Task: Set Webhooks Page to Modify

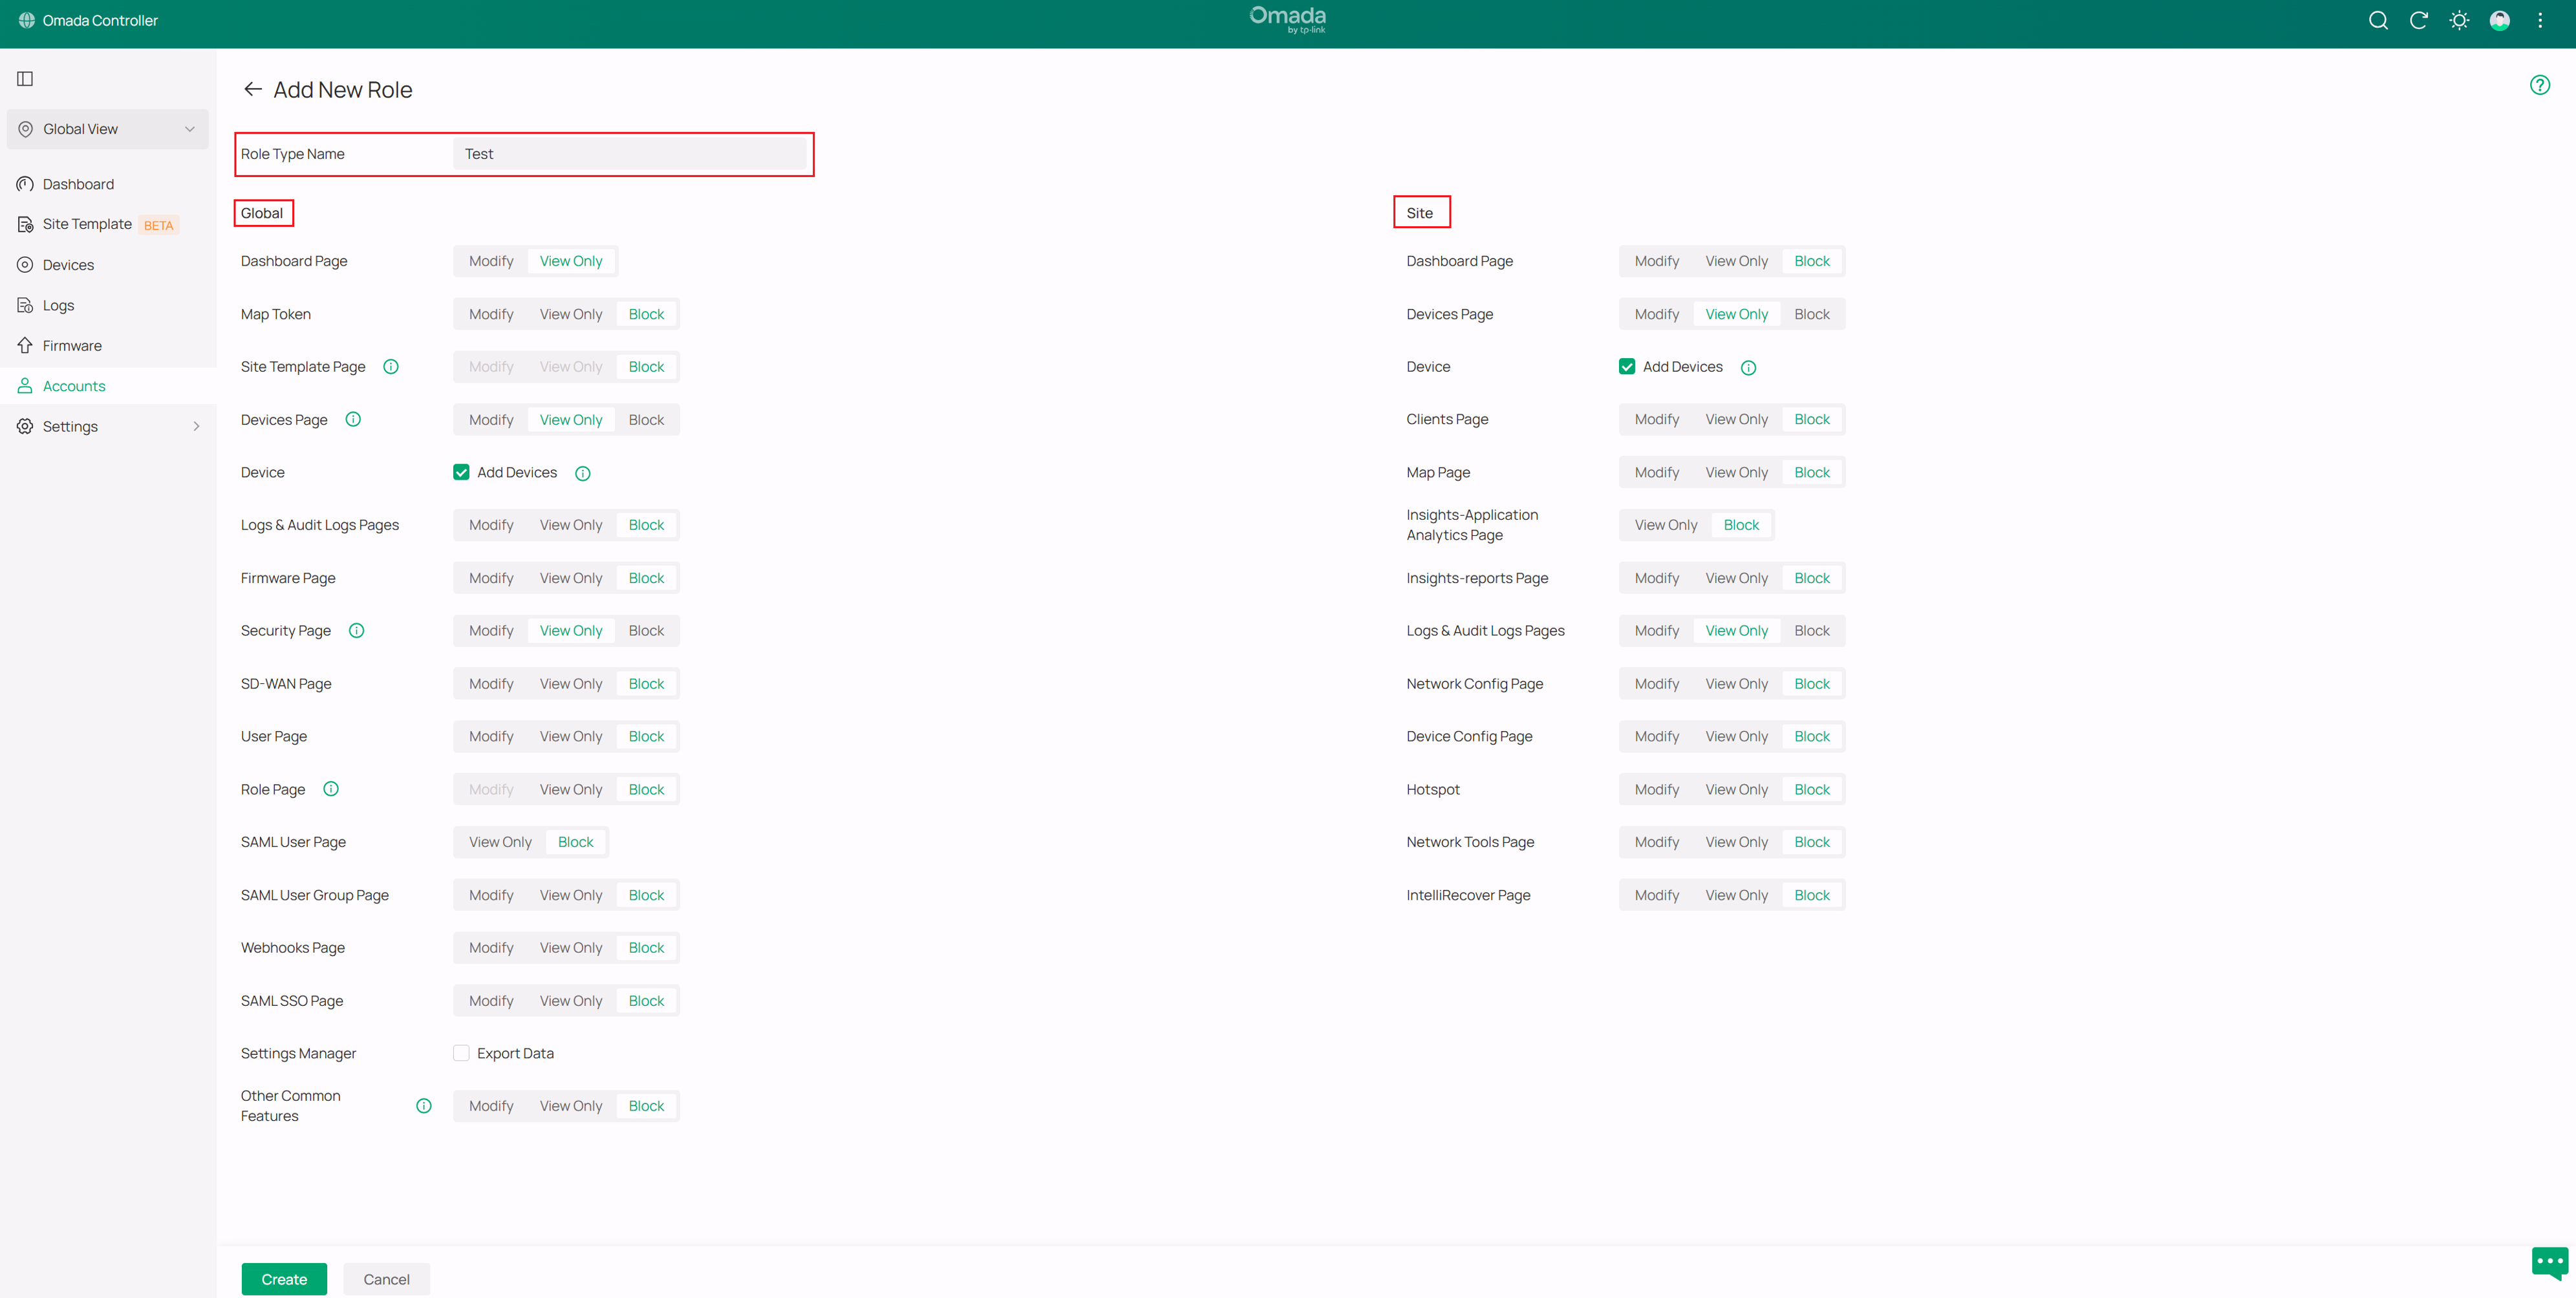Action: pos(491,947)
